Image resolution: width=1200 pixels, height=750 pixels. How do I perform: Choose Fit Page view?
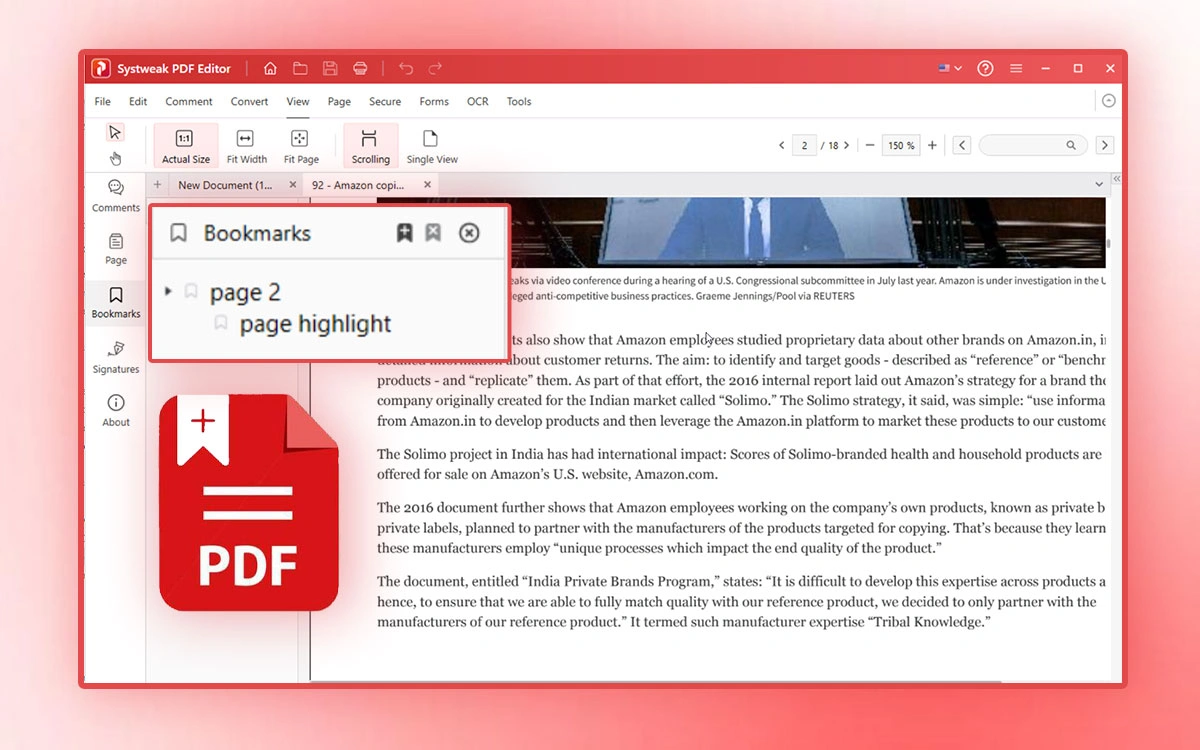tap(300, 146)
